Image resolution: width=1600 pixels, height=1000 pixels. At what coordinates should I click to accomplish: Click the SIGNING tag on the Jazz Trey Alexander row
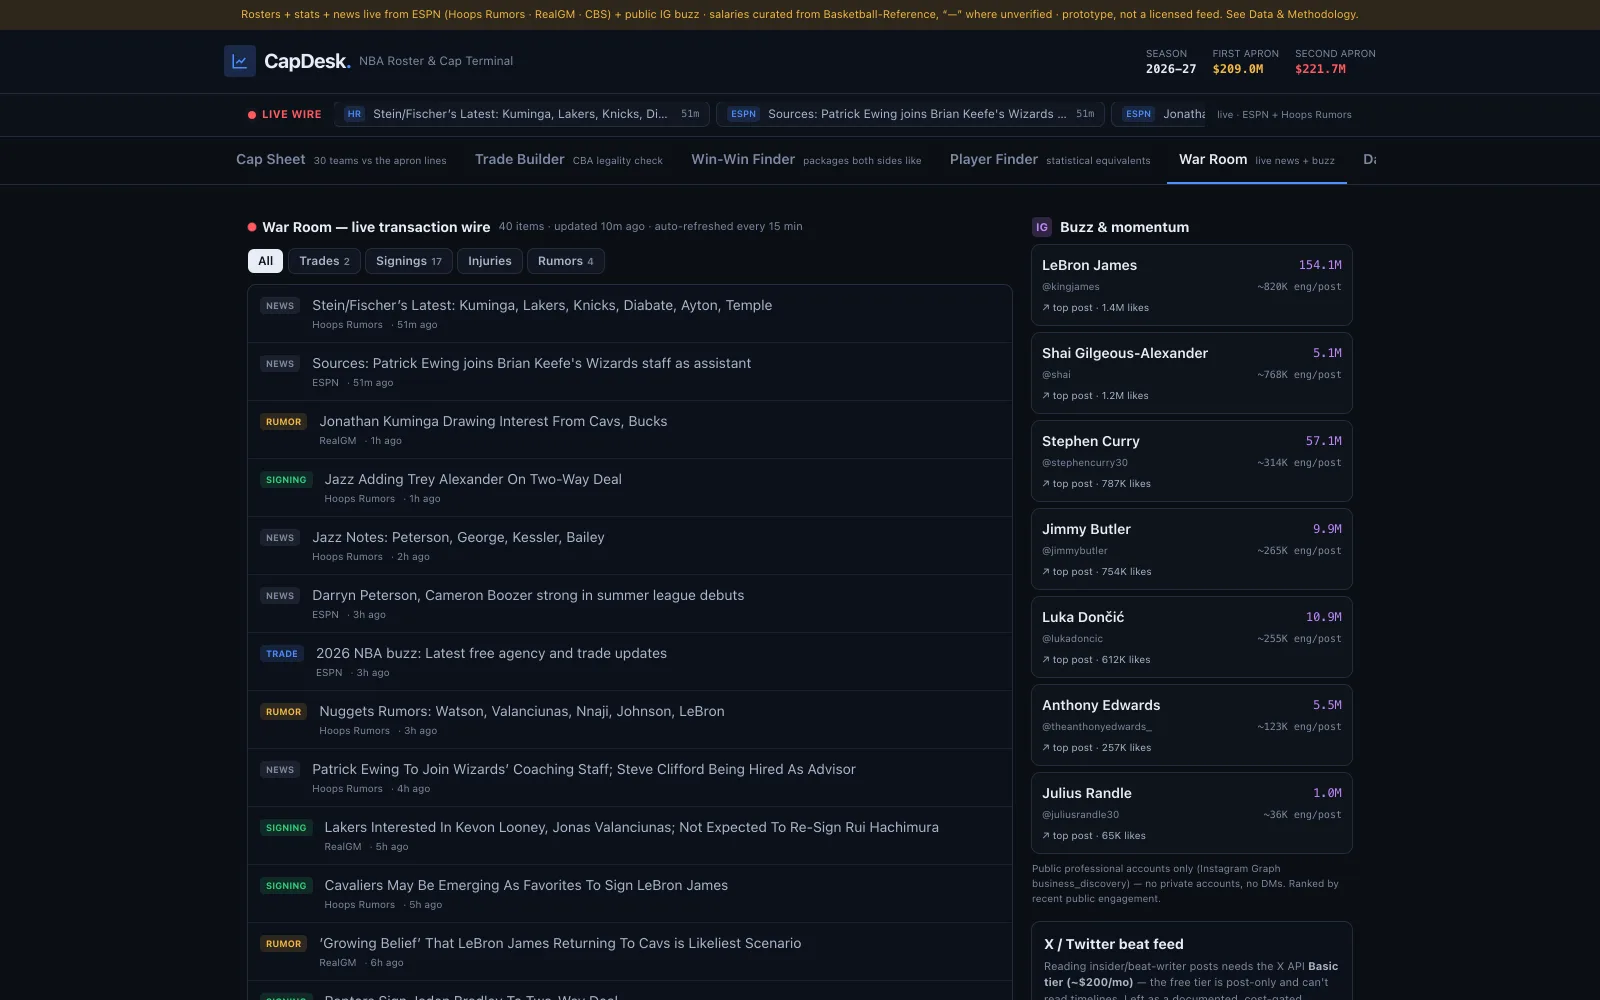pos(286,480)
